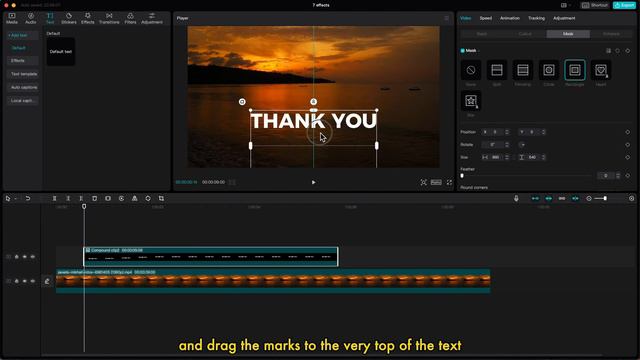Viewport: 640px width, 360px height.
Task: Click the Default text thumbnail
Action: pyautogui.click(x=61, y=51)
